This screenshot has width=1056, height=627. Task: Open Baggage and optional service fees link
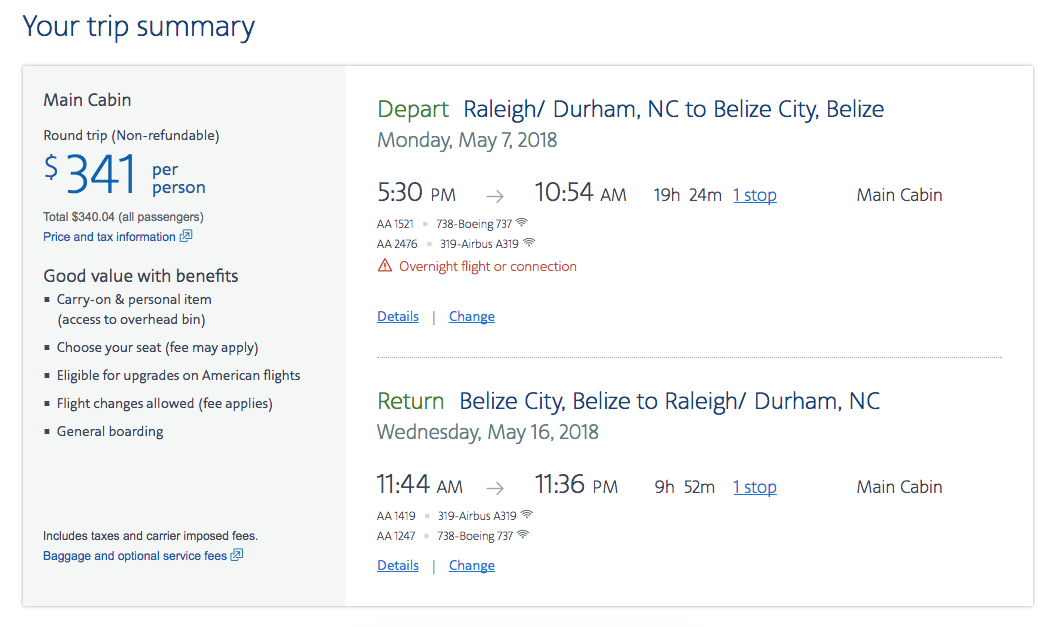135,556
